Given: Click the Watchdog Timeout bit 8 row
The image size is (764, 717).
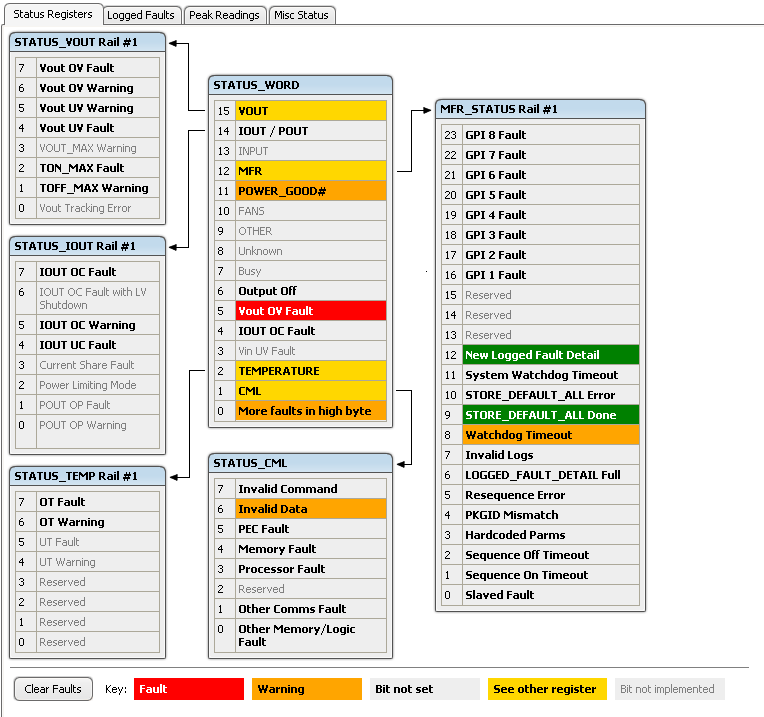Looking at the screenshot, I should tap(550, 435).
